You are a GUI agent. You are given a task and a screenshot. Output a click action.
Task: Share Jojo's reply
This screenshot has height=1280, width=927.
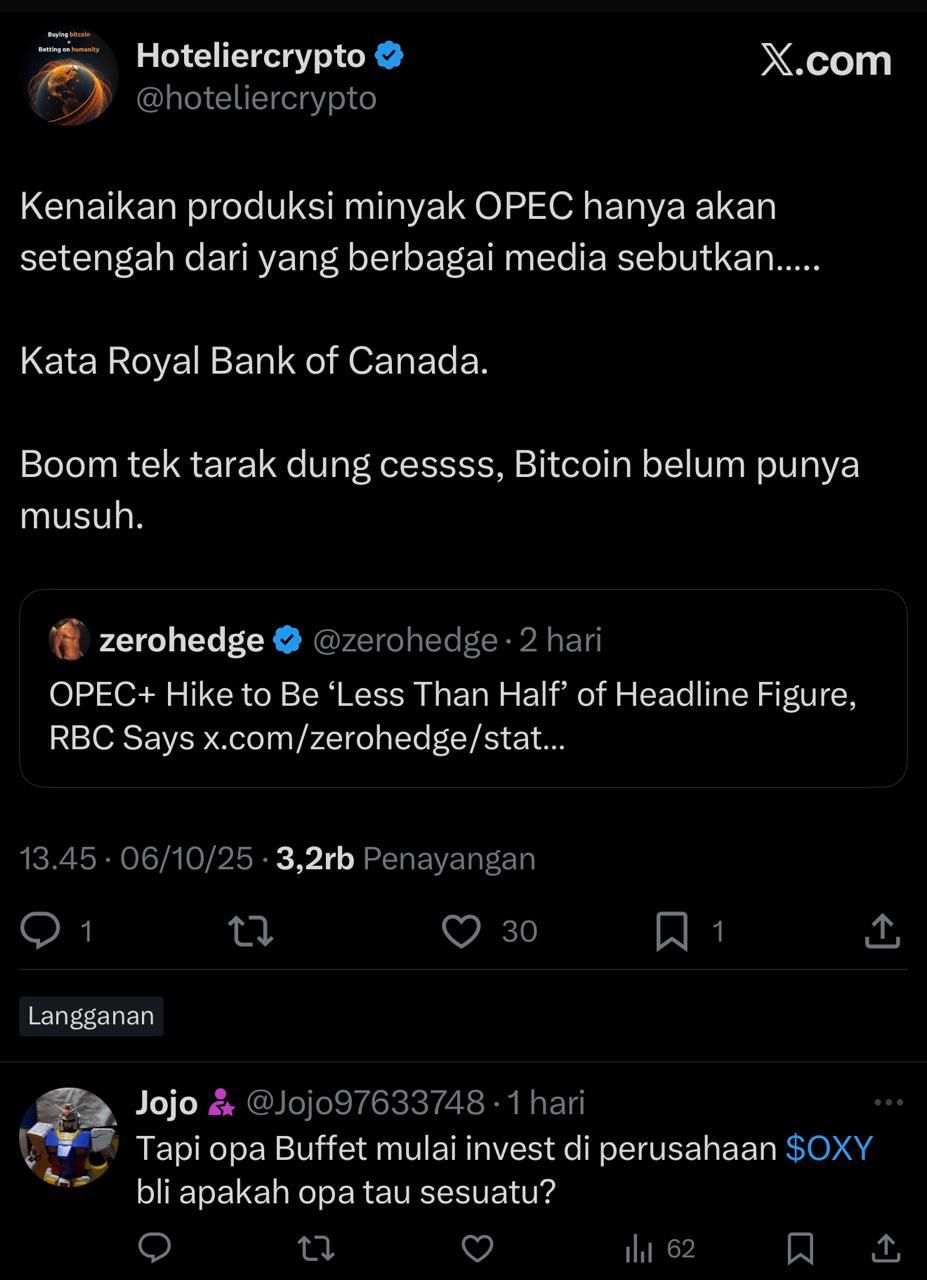tap(885, 1248)
